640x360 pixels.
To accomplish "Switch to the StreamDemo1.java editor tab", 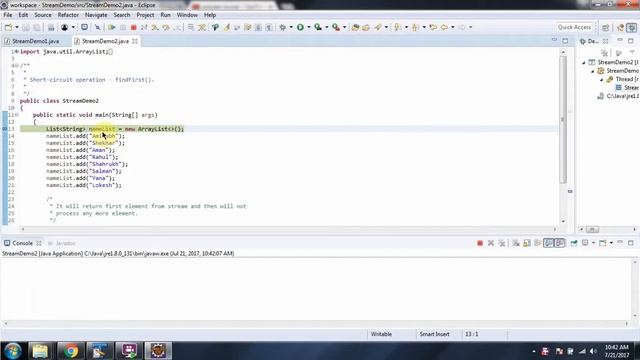I will (x=32, y=41).
